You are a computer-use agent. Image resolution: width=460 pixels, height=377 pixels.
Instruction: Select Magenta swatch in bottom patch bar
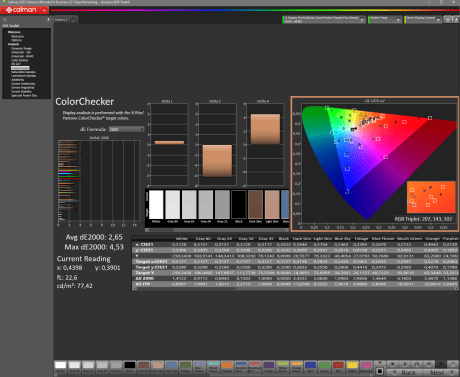366,367
